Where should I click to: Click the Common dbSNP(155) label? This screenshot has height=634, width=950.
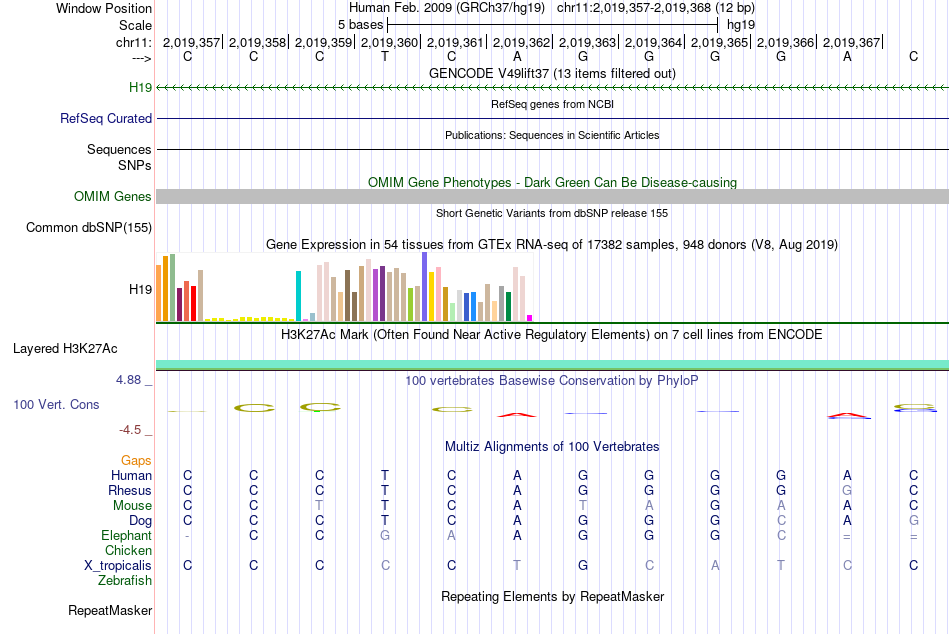coord(88,227)
